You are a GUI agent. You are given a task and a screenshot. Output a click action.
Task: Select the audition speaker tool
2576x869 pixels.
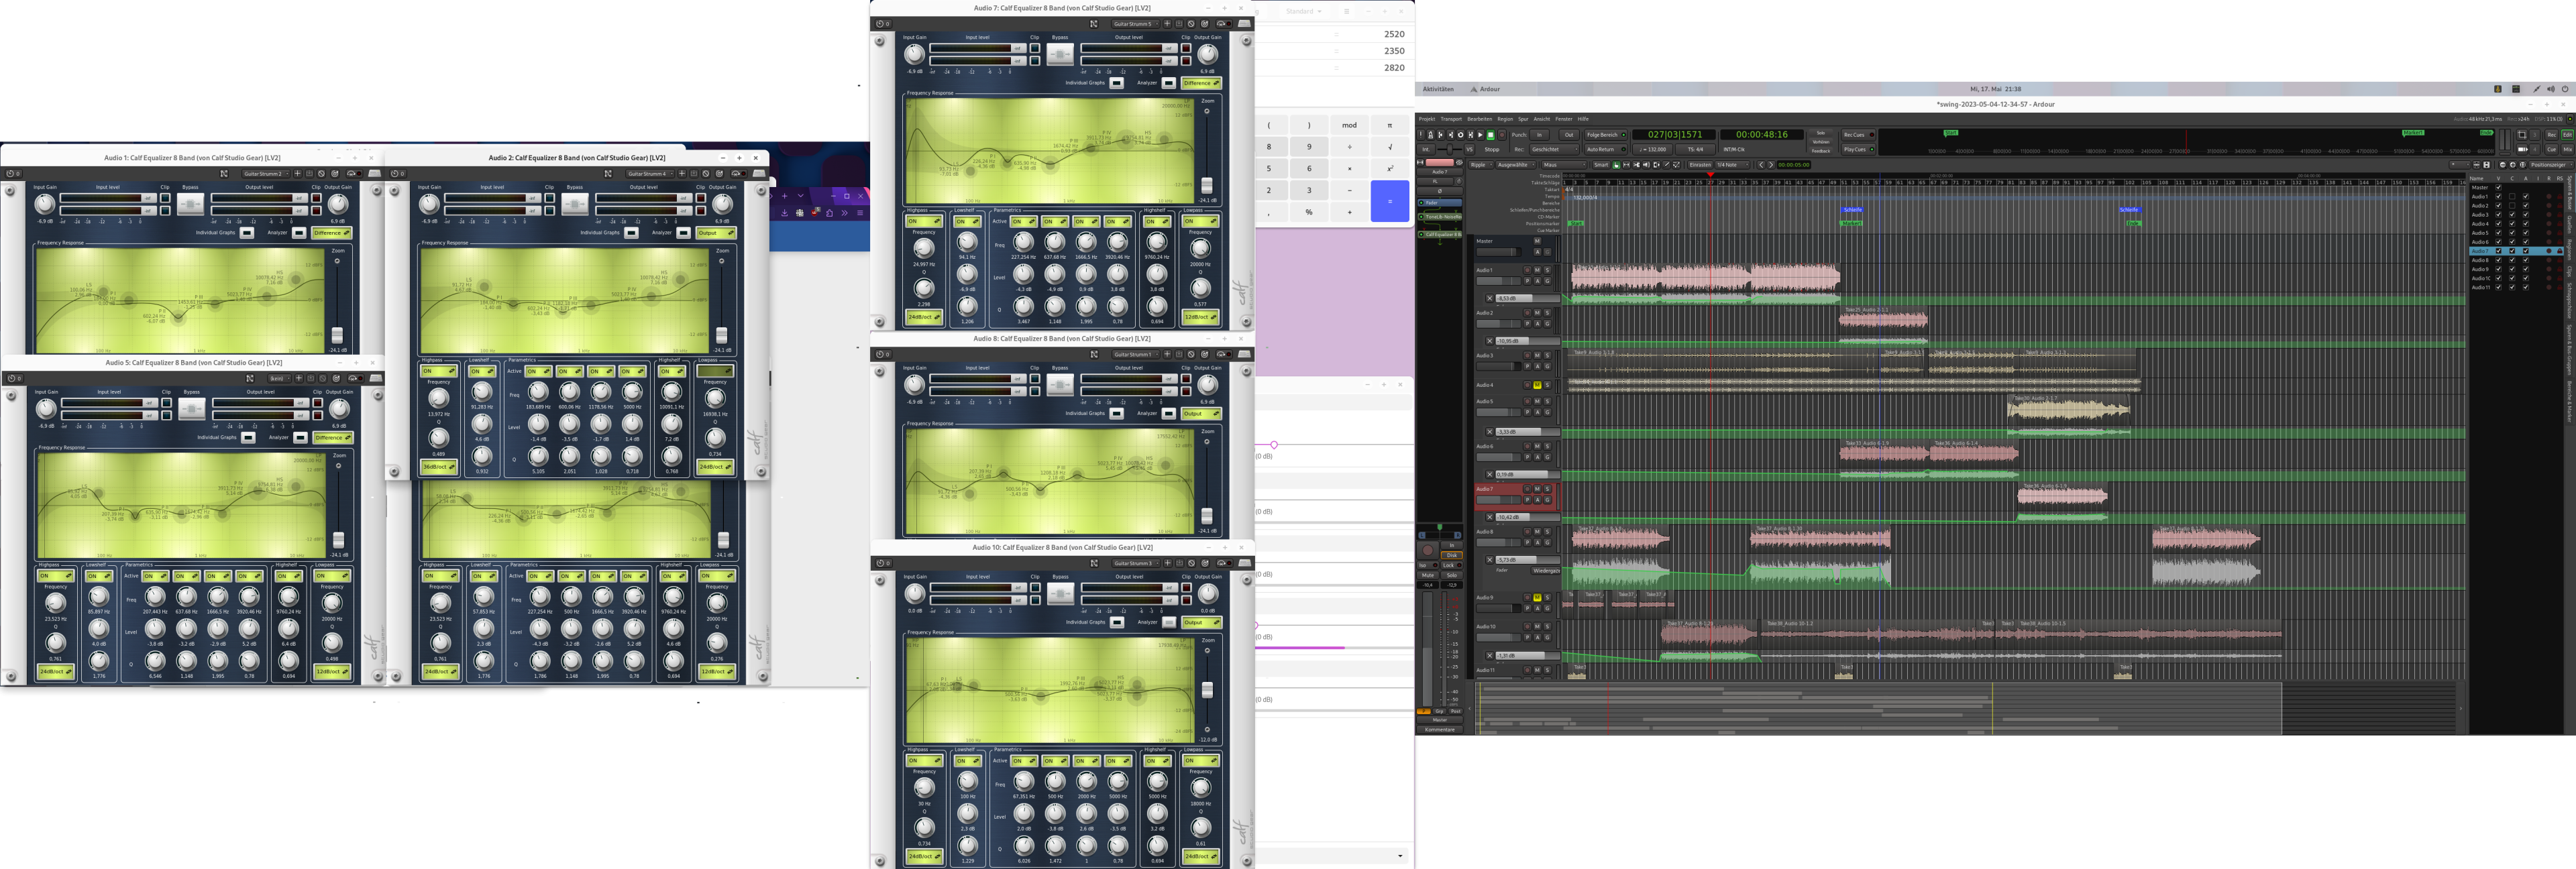pyautogui.click(x=1646, y=165)
